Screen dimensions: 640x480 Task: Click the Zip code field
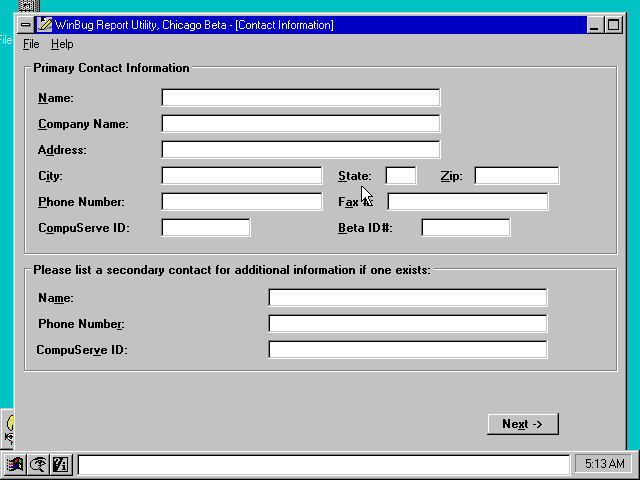[x=517, y=176]
